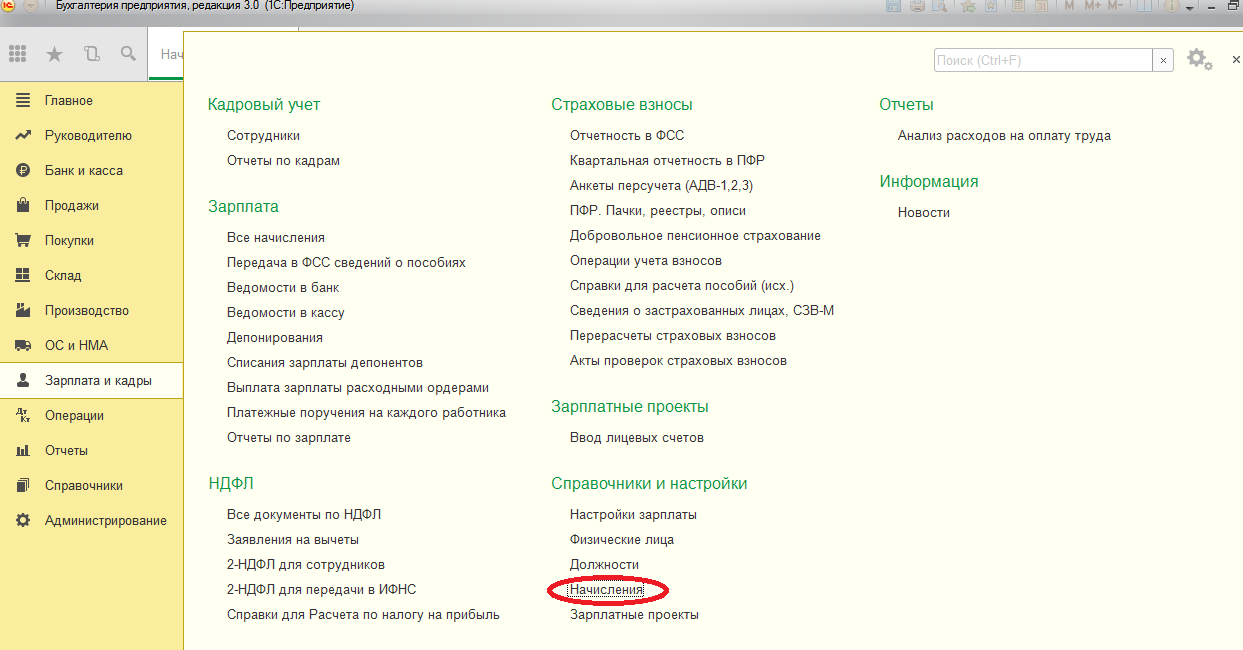Open the Отчеты section in sidebar
This screenshot has height=650, width=1243.
click(92, 451)
